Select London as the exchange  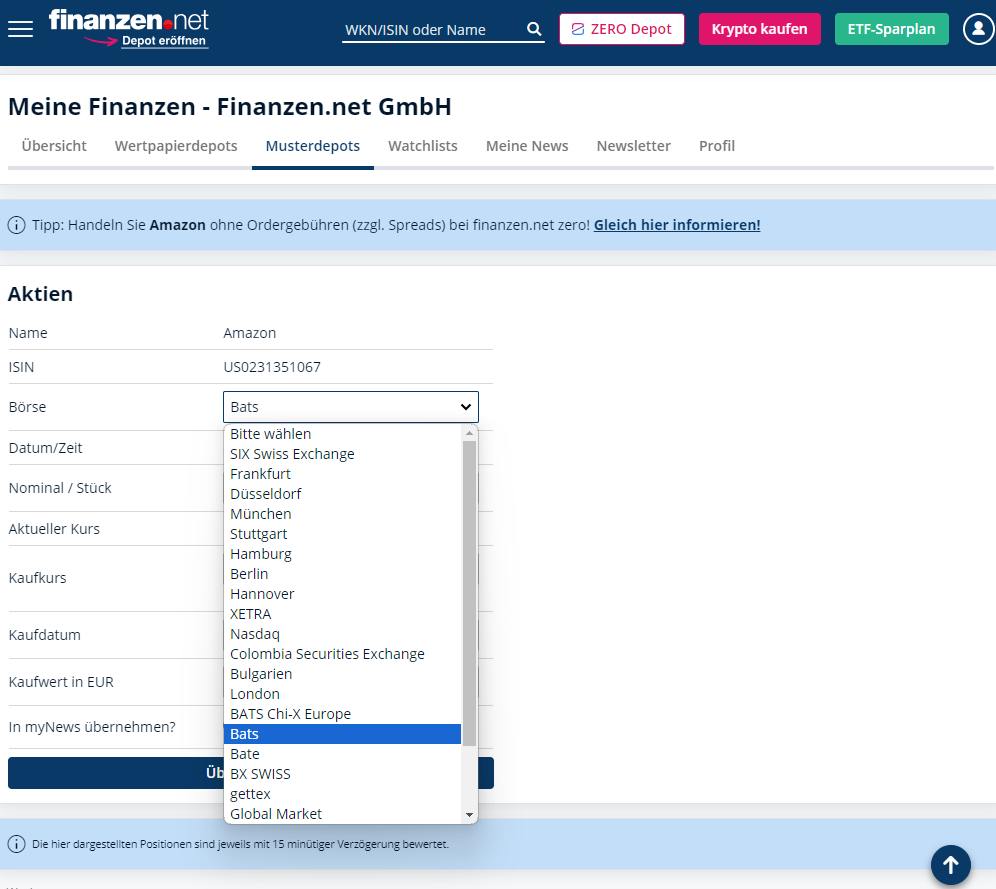coord(342,694)
